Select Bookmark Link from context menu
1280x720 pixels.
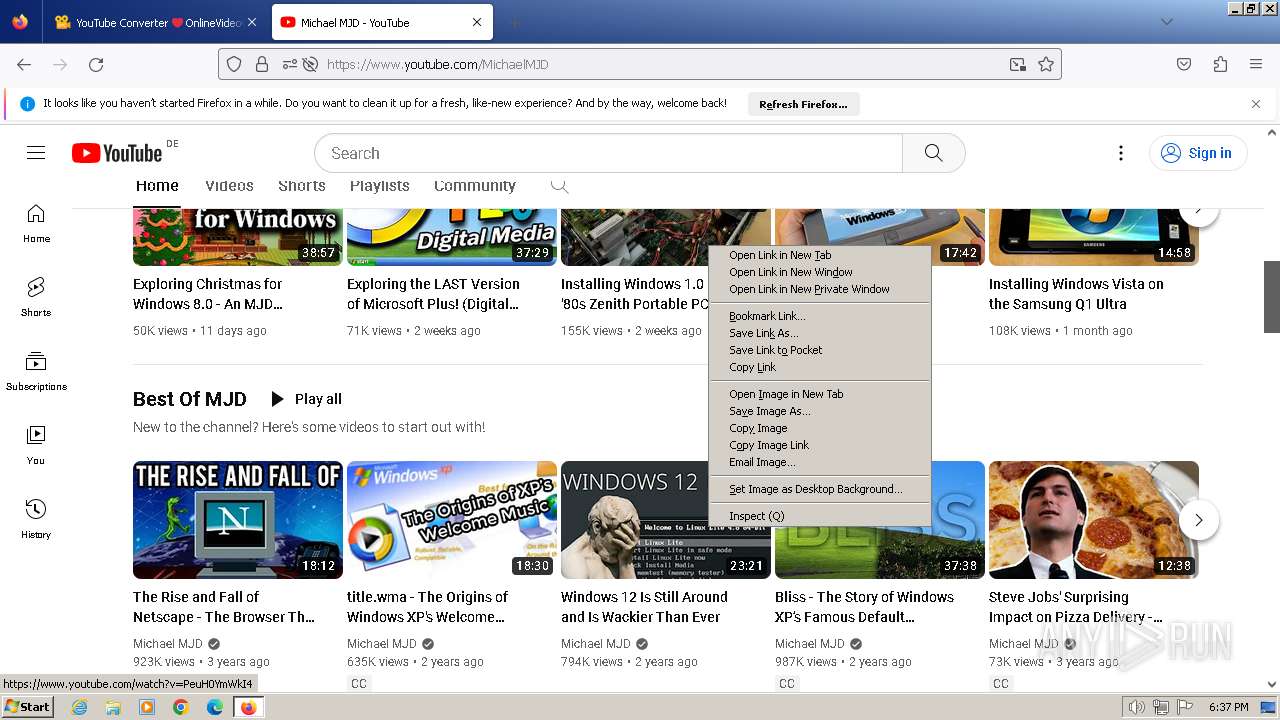[820, 316]
